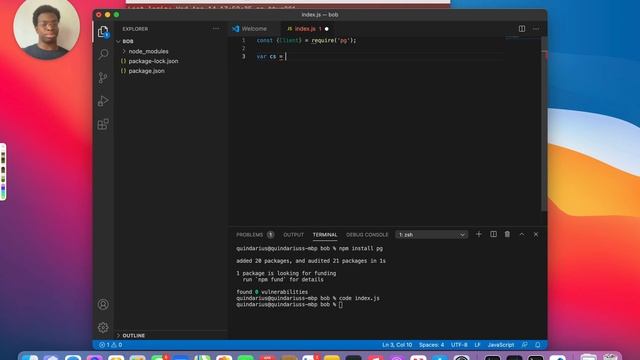Viewport: 640px width, 360px height.
Task: Open the Search view in activity bar
Action: click(x=103, y=54)
